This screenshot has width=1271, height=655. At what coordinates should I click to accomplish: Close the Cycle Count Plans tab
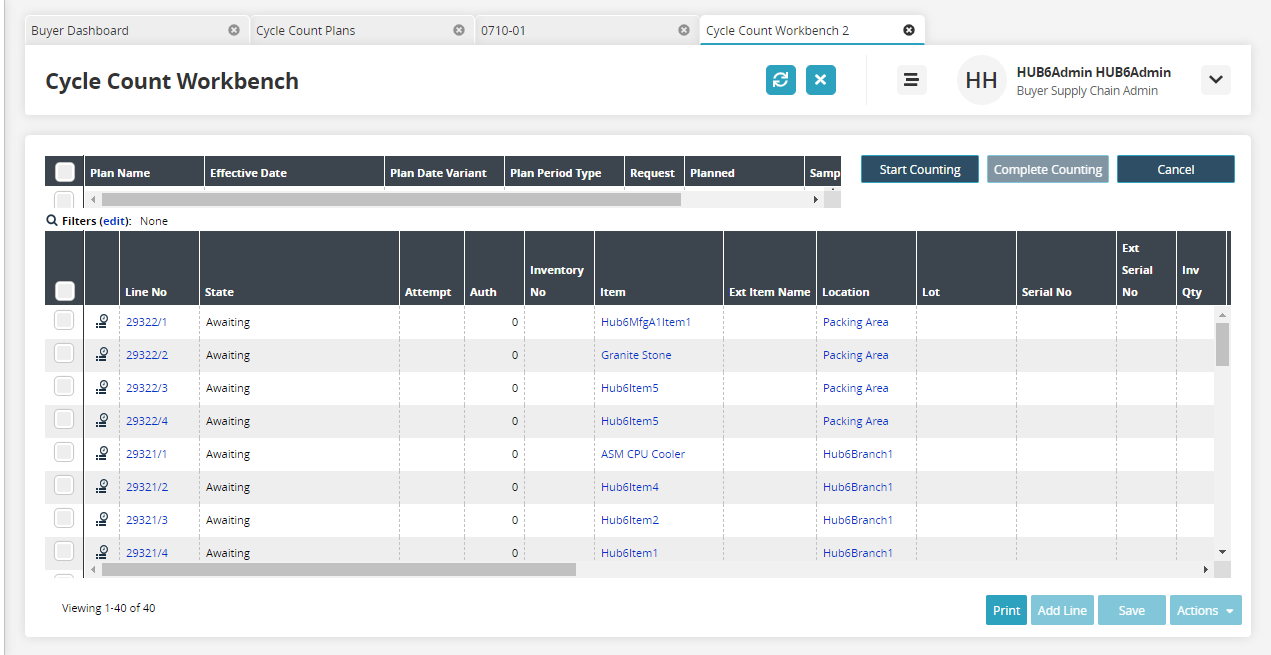point(459,30)
